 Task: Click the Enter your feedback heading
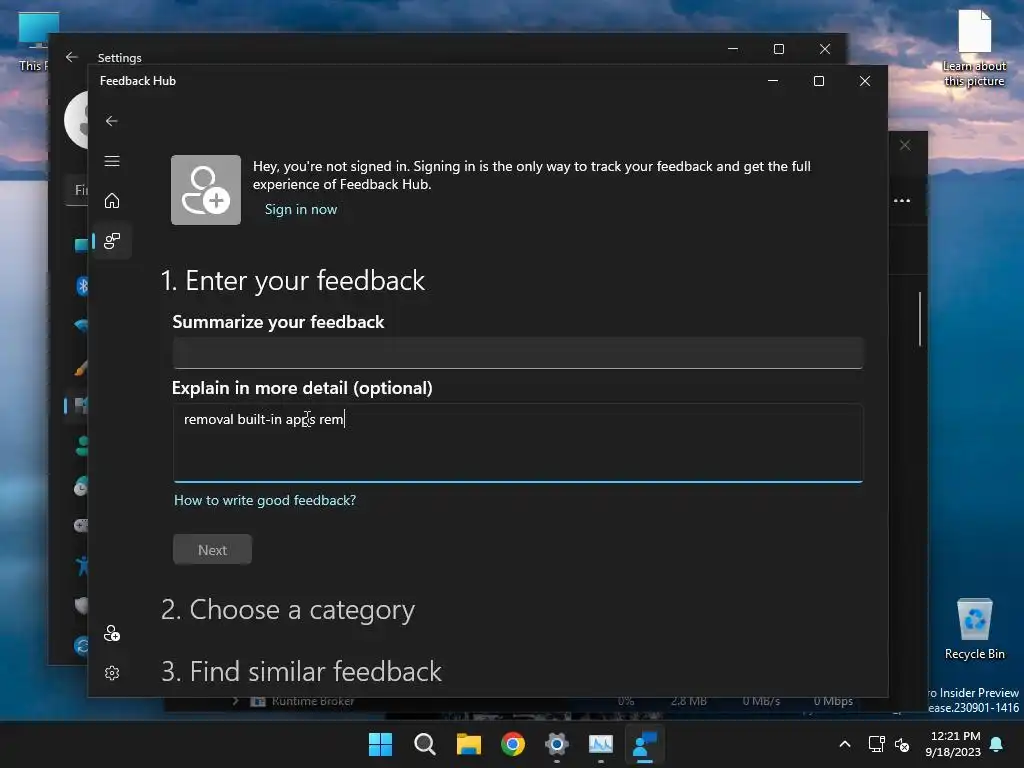coord(293,281)
